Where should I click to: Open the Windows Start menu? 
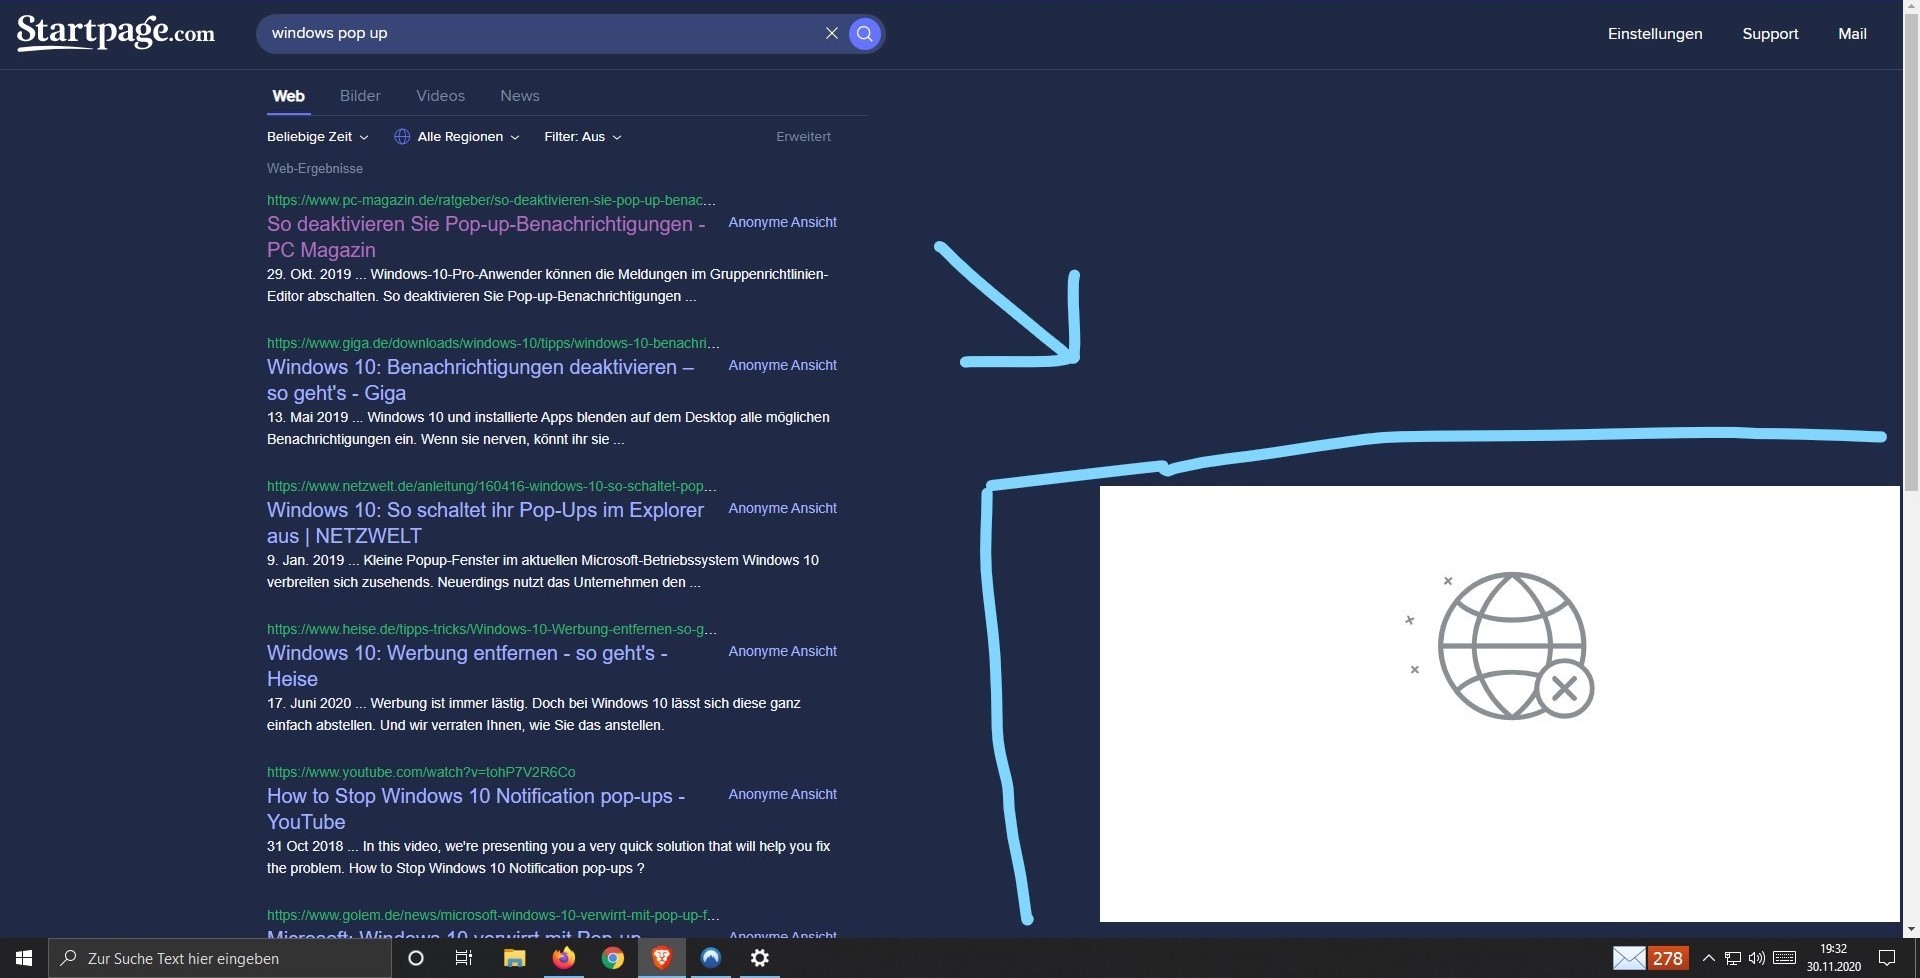[24, 958]
